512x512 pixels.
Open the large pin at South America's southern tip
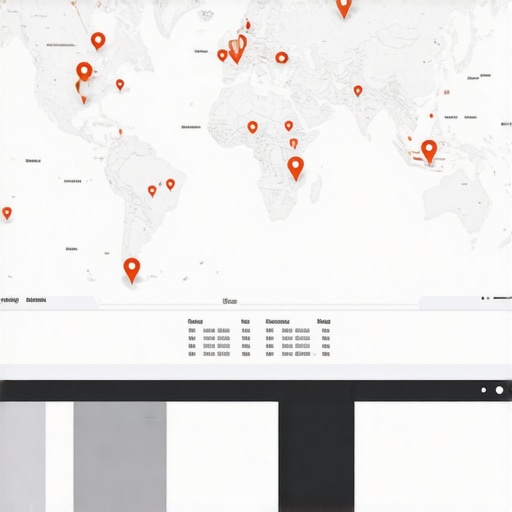click(132, 270)
